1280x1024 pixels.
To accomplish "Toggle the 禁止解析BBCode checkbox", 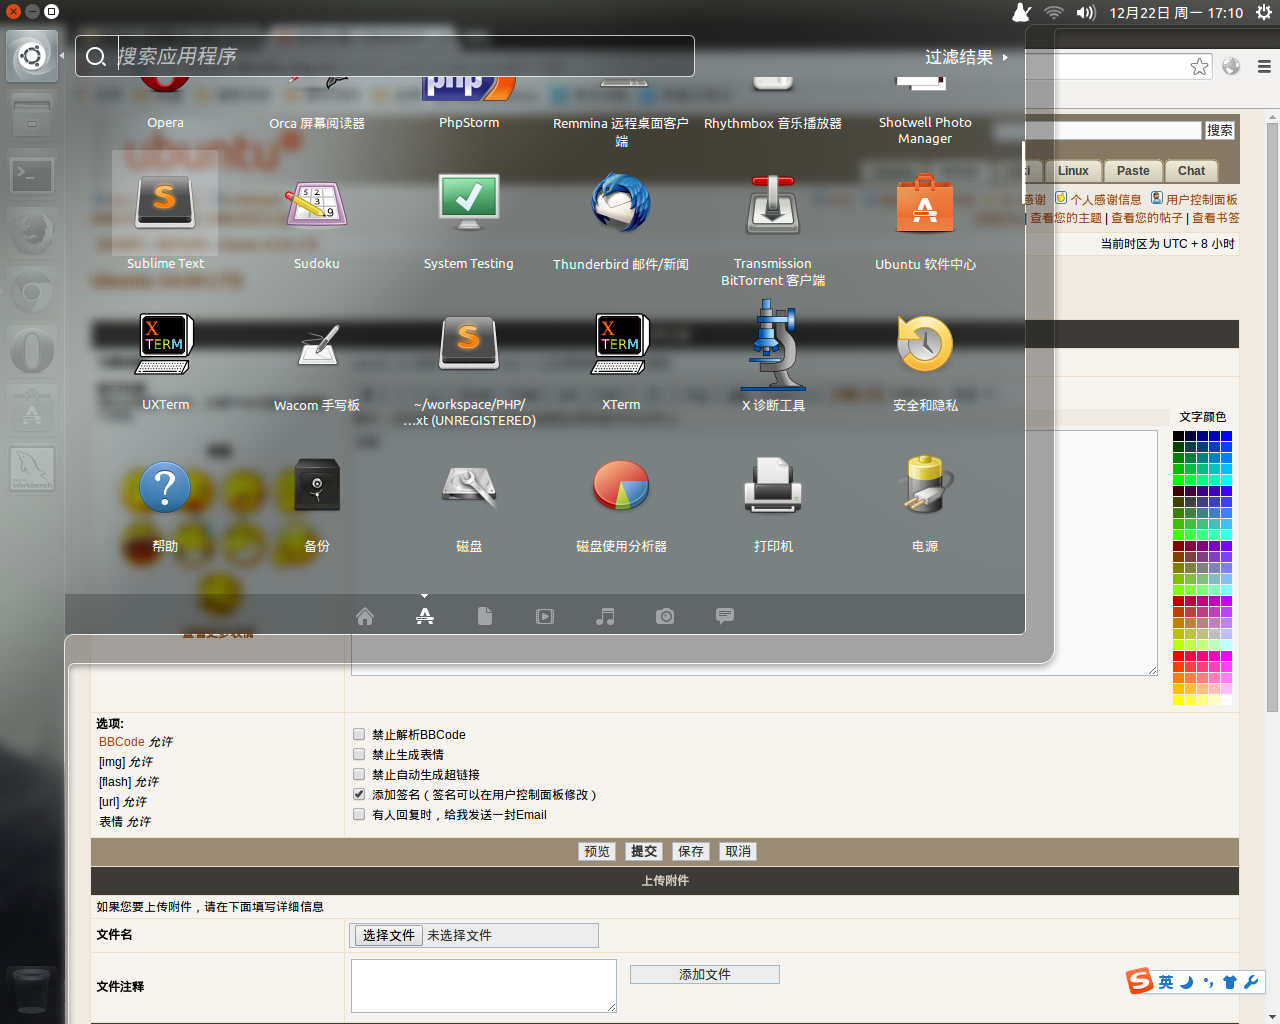I will pyautogui.click(x=359, y=734).
